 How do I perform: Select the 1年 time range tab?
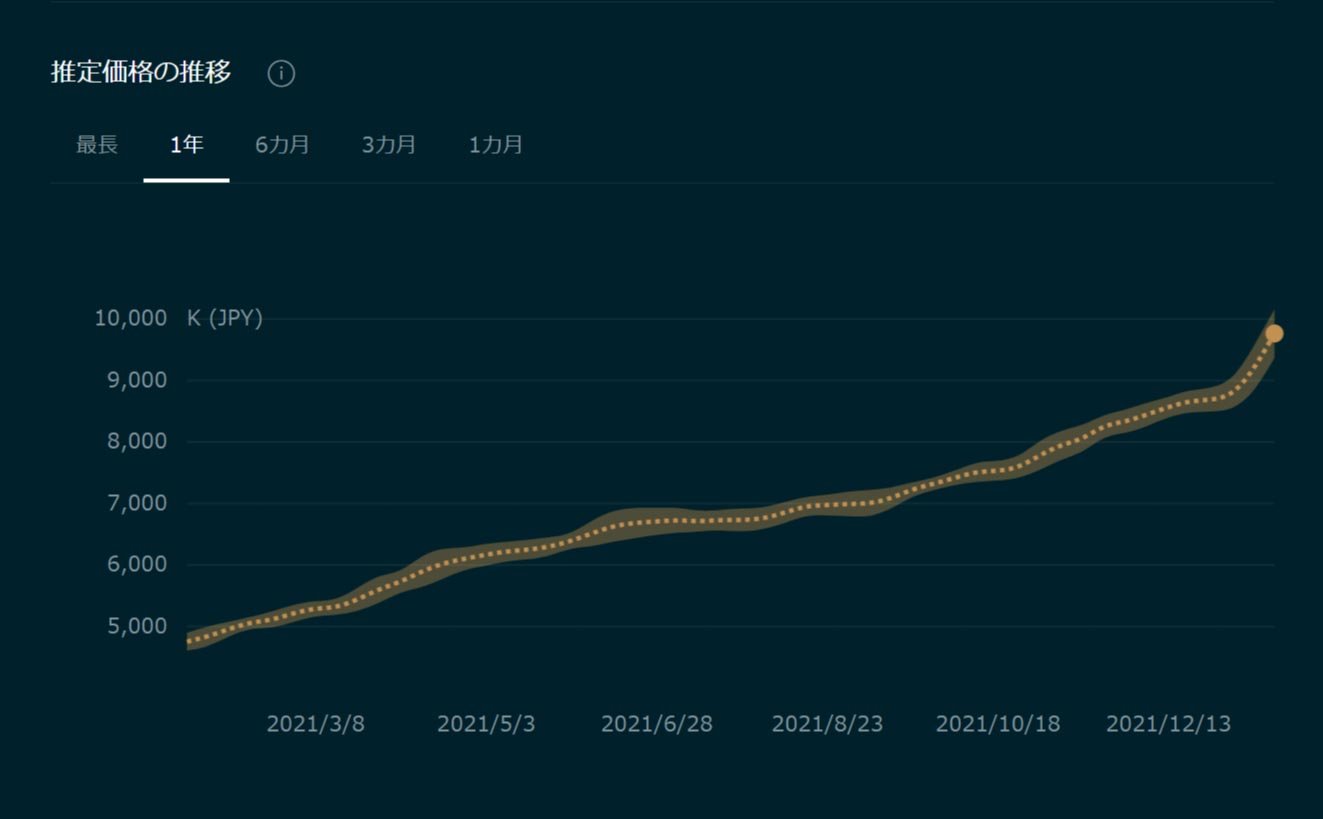pyautogui.click(x=186, y=145)
